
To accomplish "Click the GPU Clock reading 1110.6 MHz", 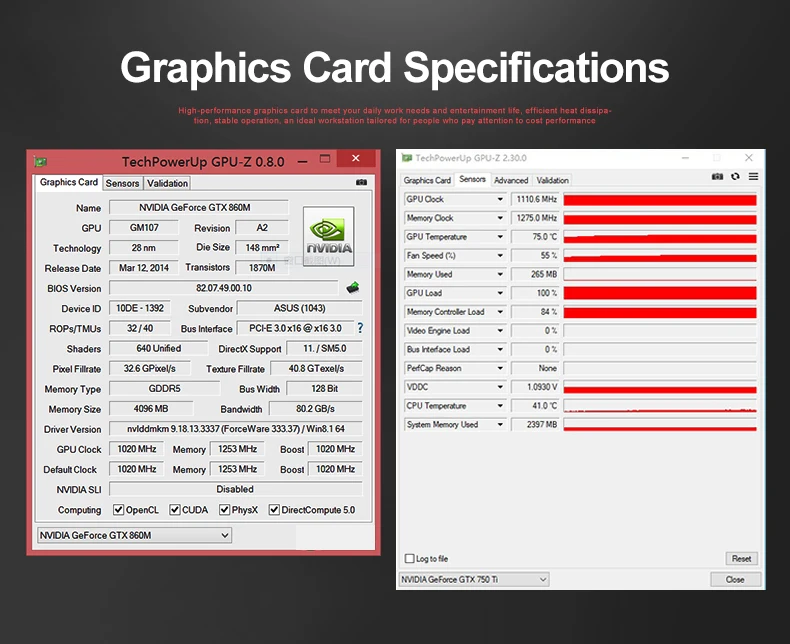I will (535, 200).
